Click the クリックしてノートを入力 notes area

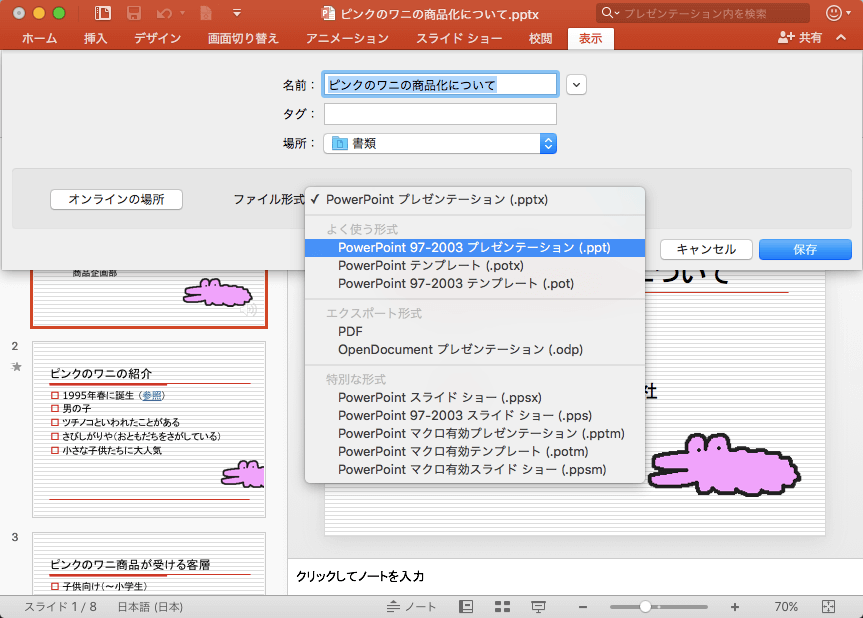tap(575, 576)
